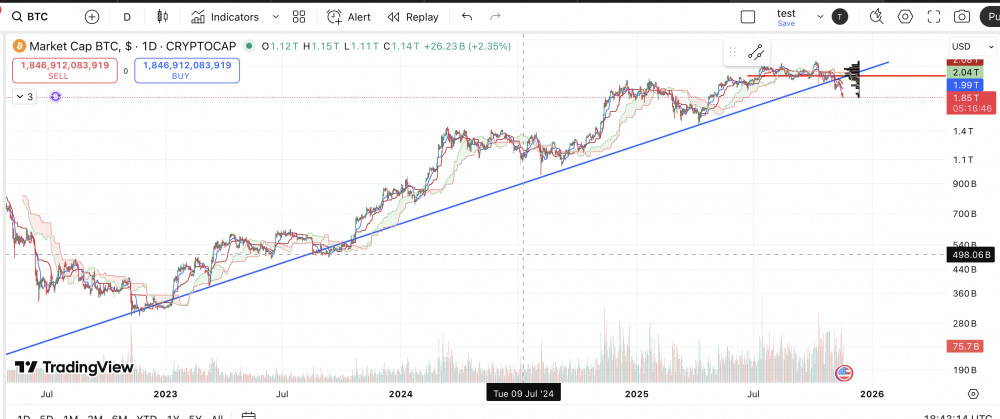Open the chart layout setup square icon
Image resolution: width=1000 pixels, height=419 pixels.
(x=748, y=17)
